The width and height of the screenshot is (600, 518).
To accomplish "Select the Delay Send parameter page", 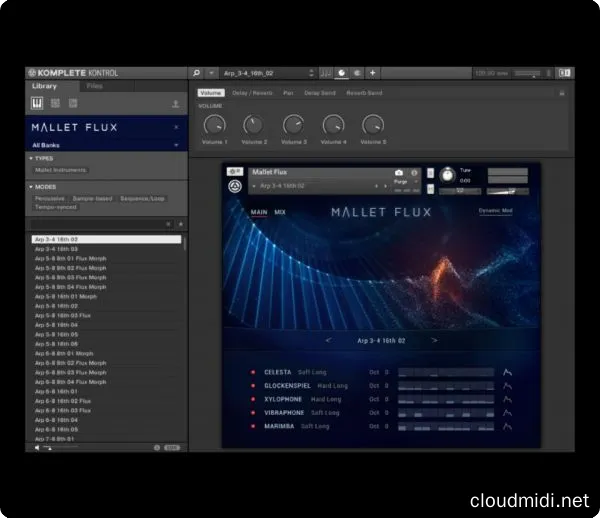I will pyautogui.click(x=320, y=93).
